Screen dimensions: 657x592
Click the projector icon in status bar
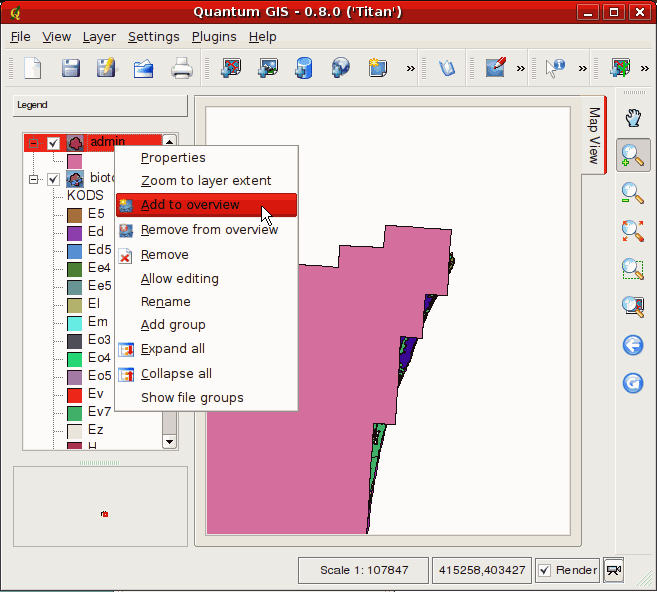[614, 570]
